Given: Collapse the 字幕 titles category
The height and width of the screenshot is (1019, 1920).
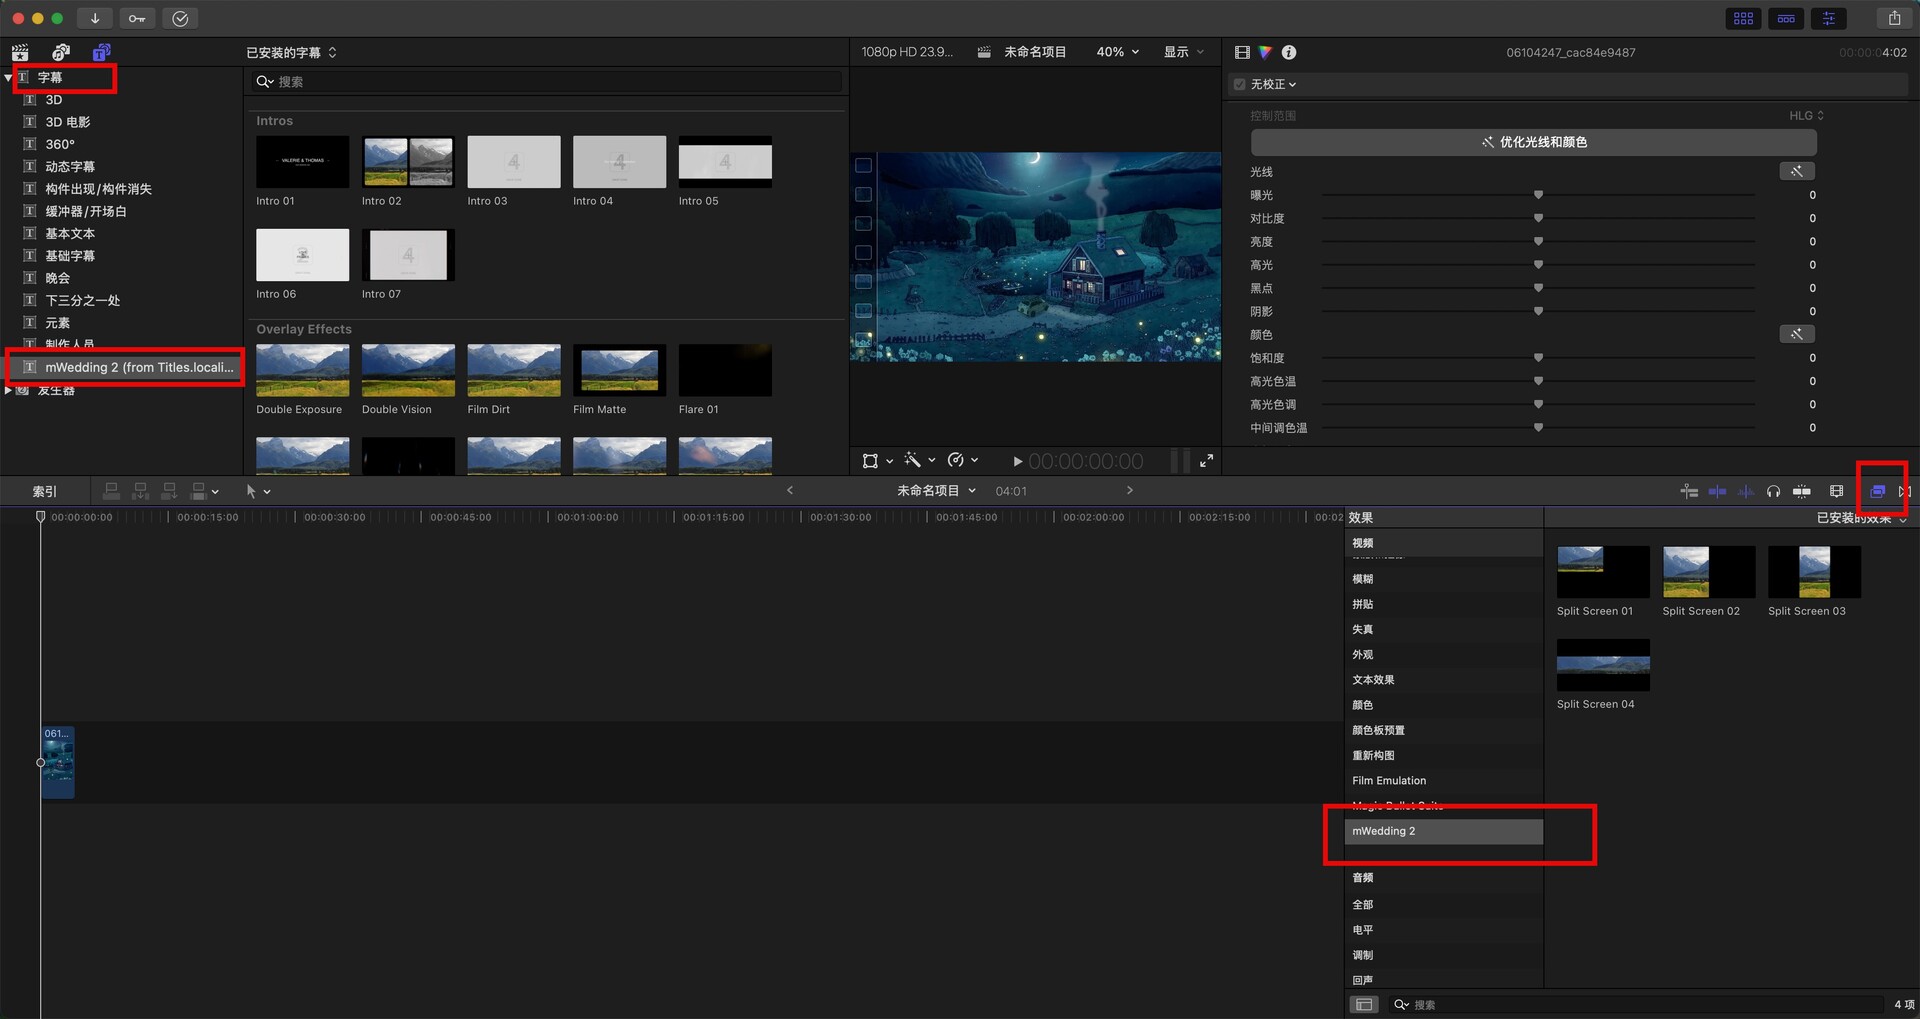Looking at the screenshot, I should [x=8, y=77].
